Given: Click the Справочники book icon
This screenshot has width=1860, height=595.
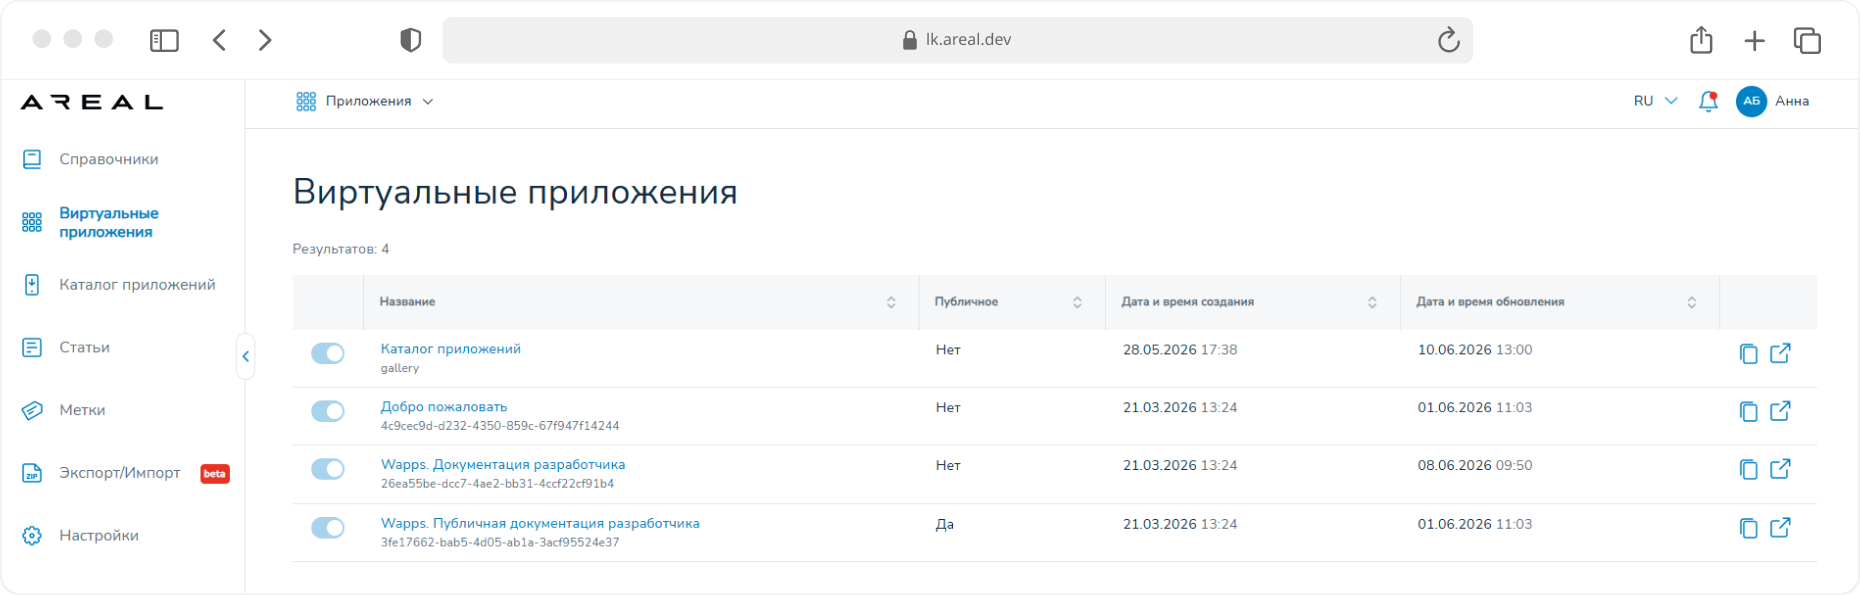Looking at the screenshot, I should tap(32, 159).
